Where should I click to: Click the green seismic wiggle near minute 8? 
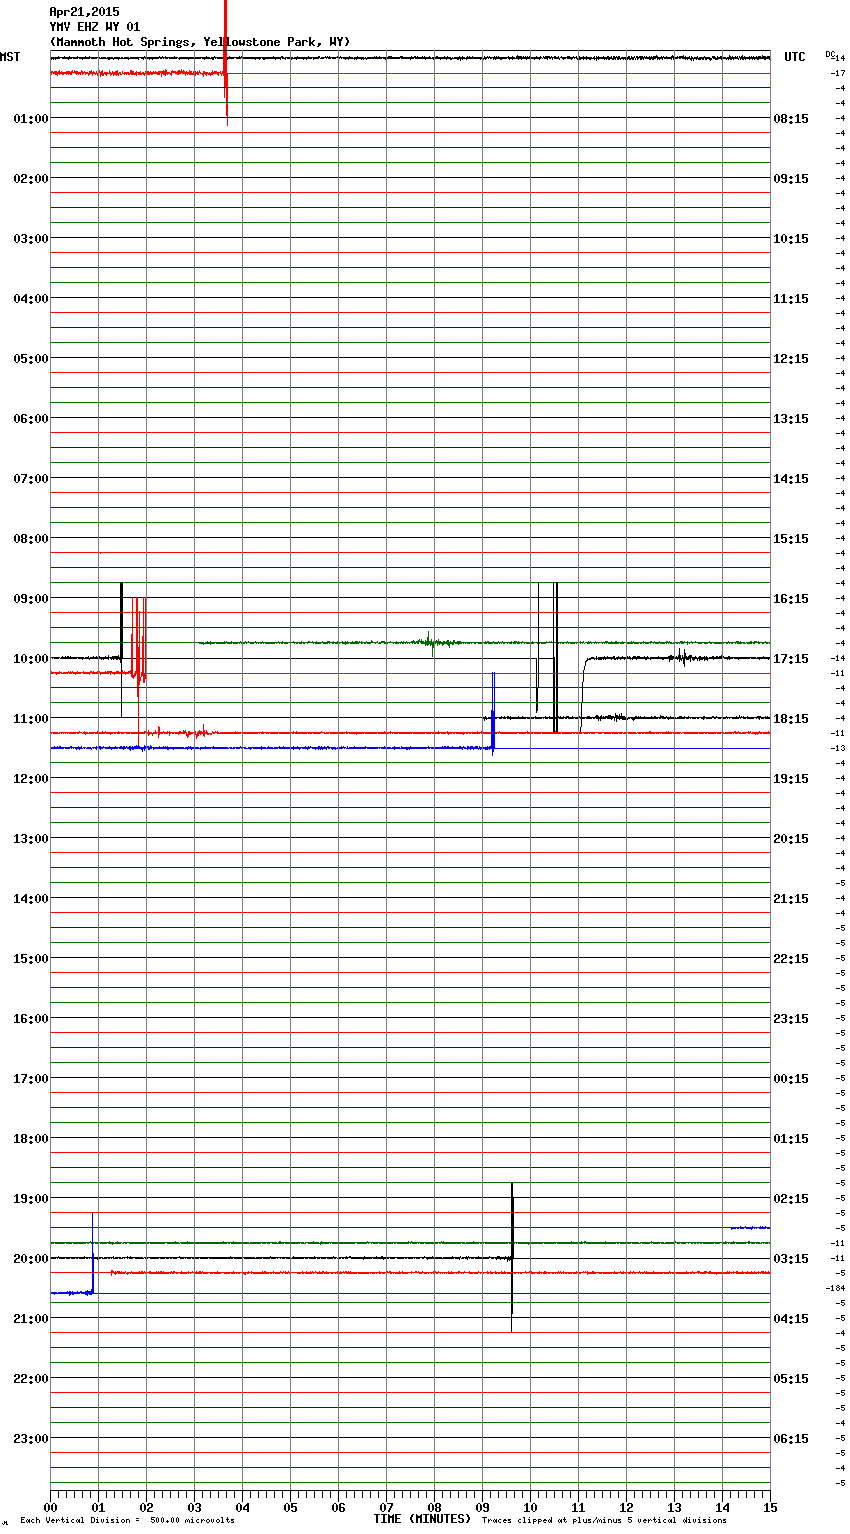[431, 642]
